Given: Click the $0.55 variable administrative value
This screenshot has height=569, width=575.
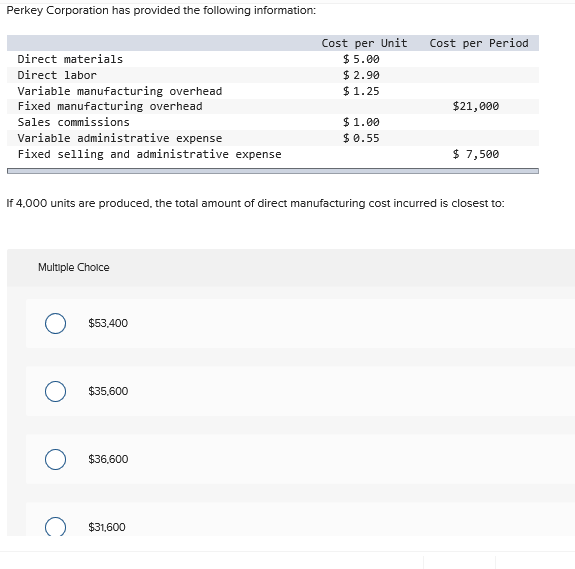Looking at the screenshot, I should 361,138.
